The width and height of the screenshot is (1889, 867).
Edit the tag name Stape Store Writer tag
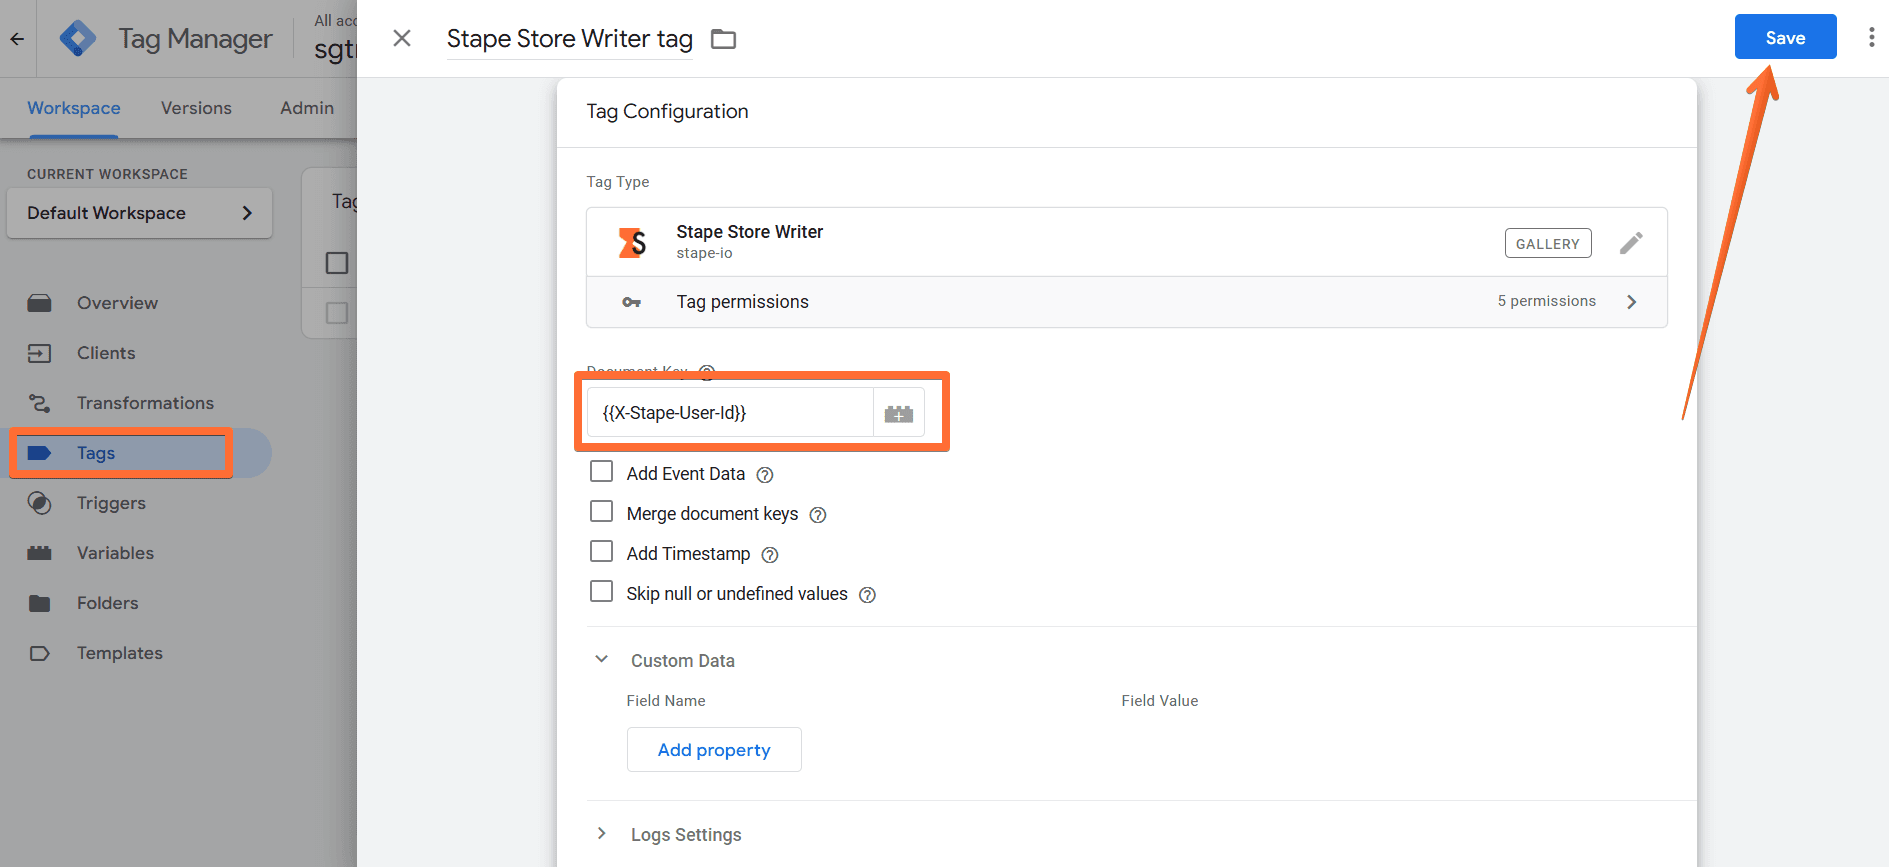(570, 39)
